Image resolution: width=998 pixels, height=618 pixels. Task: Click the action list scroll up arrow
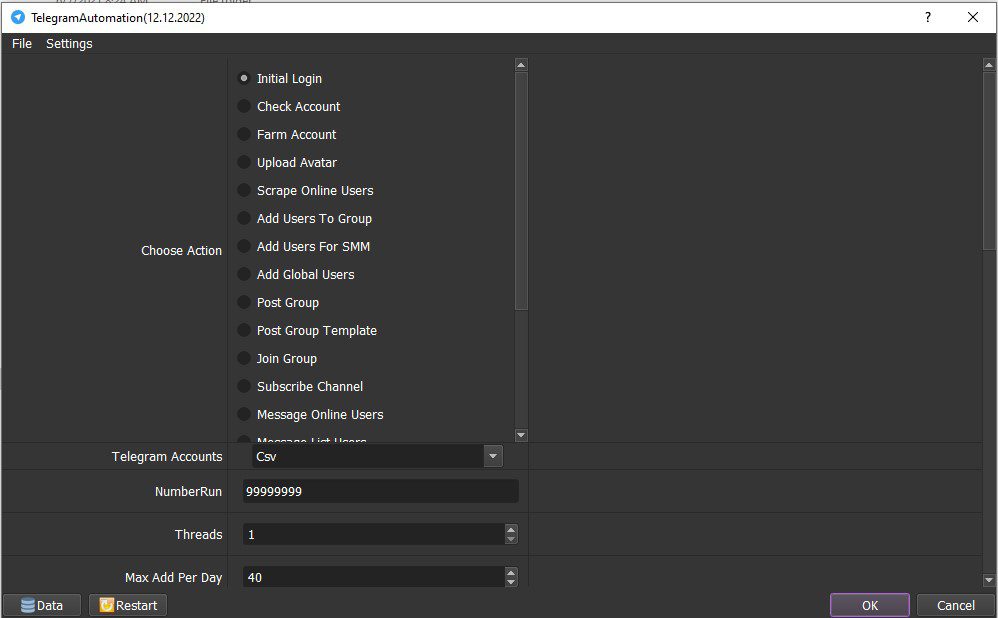click(x=521, y=65)
